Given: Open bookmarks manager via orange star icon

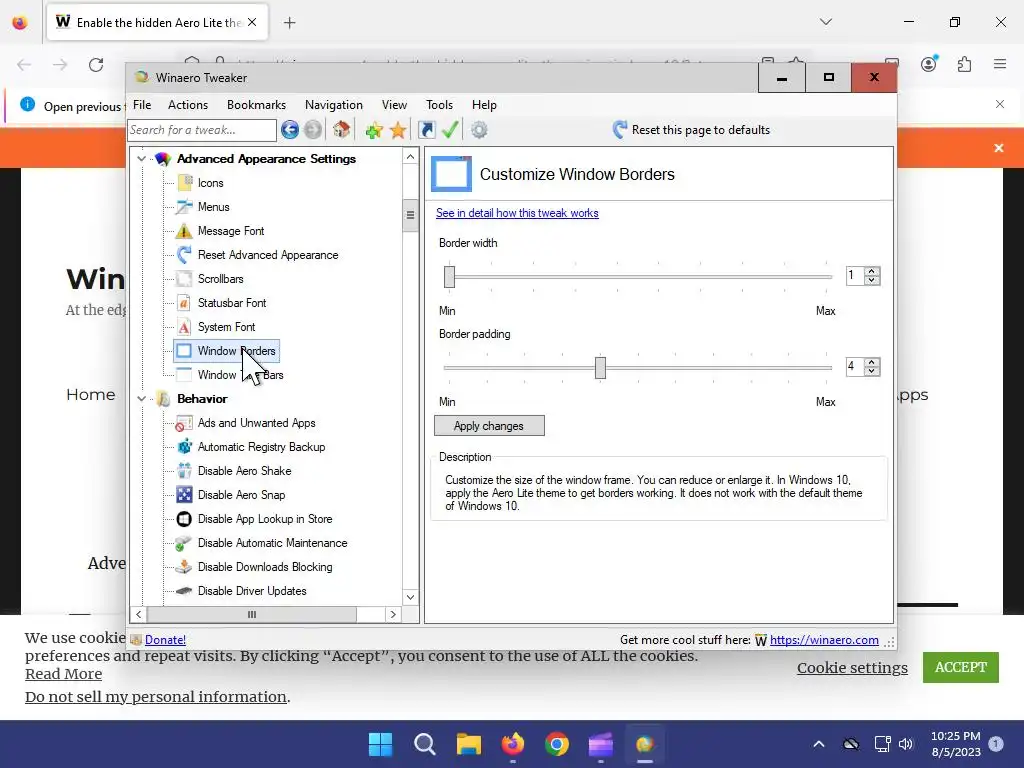Looking at the screenshot, I should click(x=398, y=130).
